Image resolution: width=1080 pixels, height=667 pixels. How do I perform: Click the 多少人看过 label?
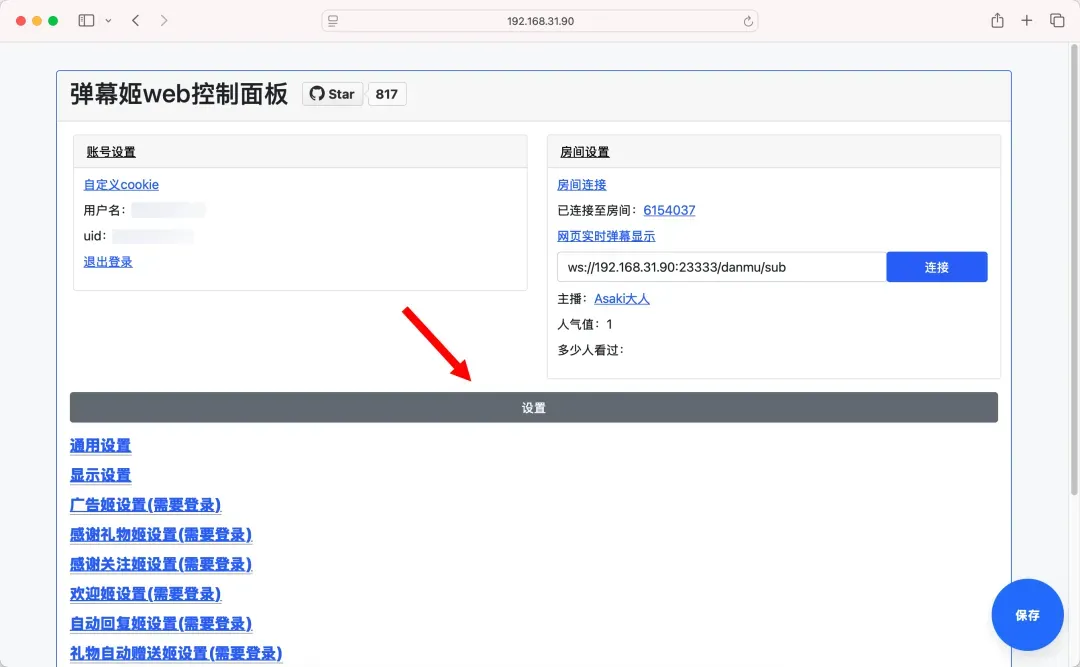pyautogui.click(x=590, y=349)
